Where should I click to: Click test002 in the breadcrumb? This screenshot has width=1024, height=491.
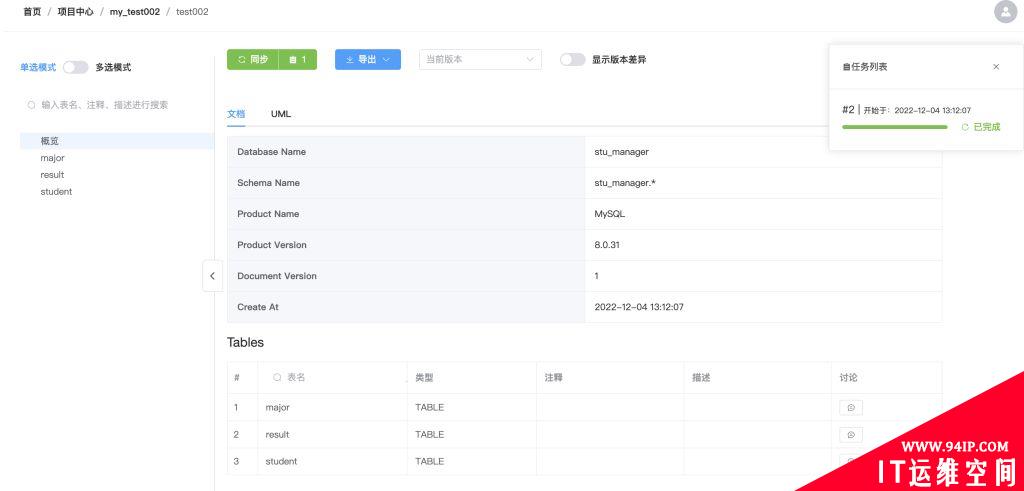[x=192, y=12]
